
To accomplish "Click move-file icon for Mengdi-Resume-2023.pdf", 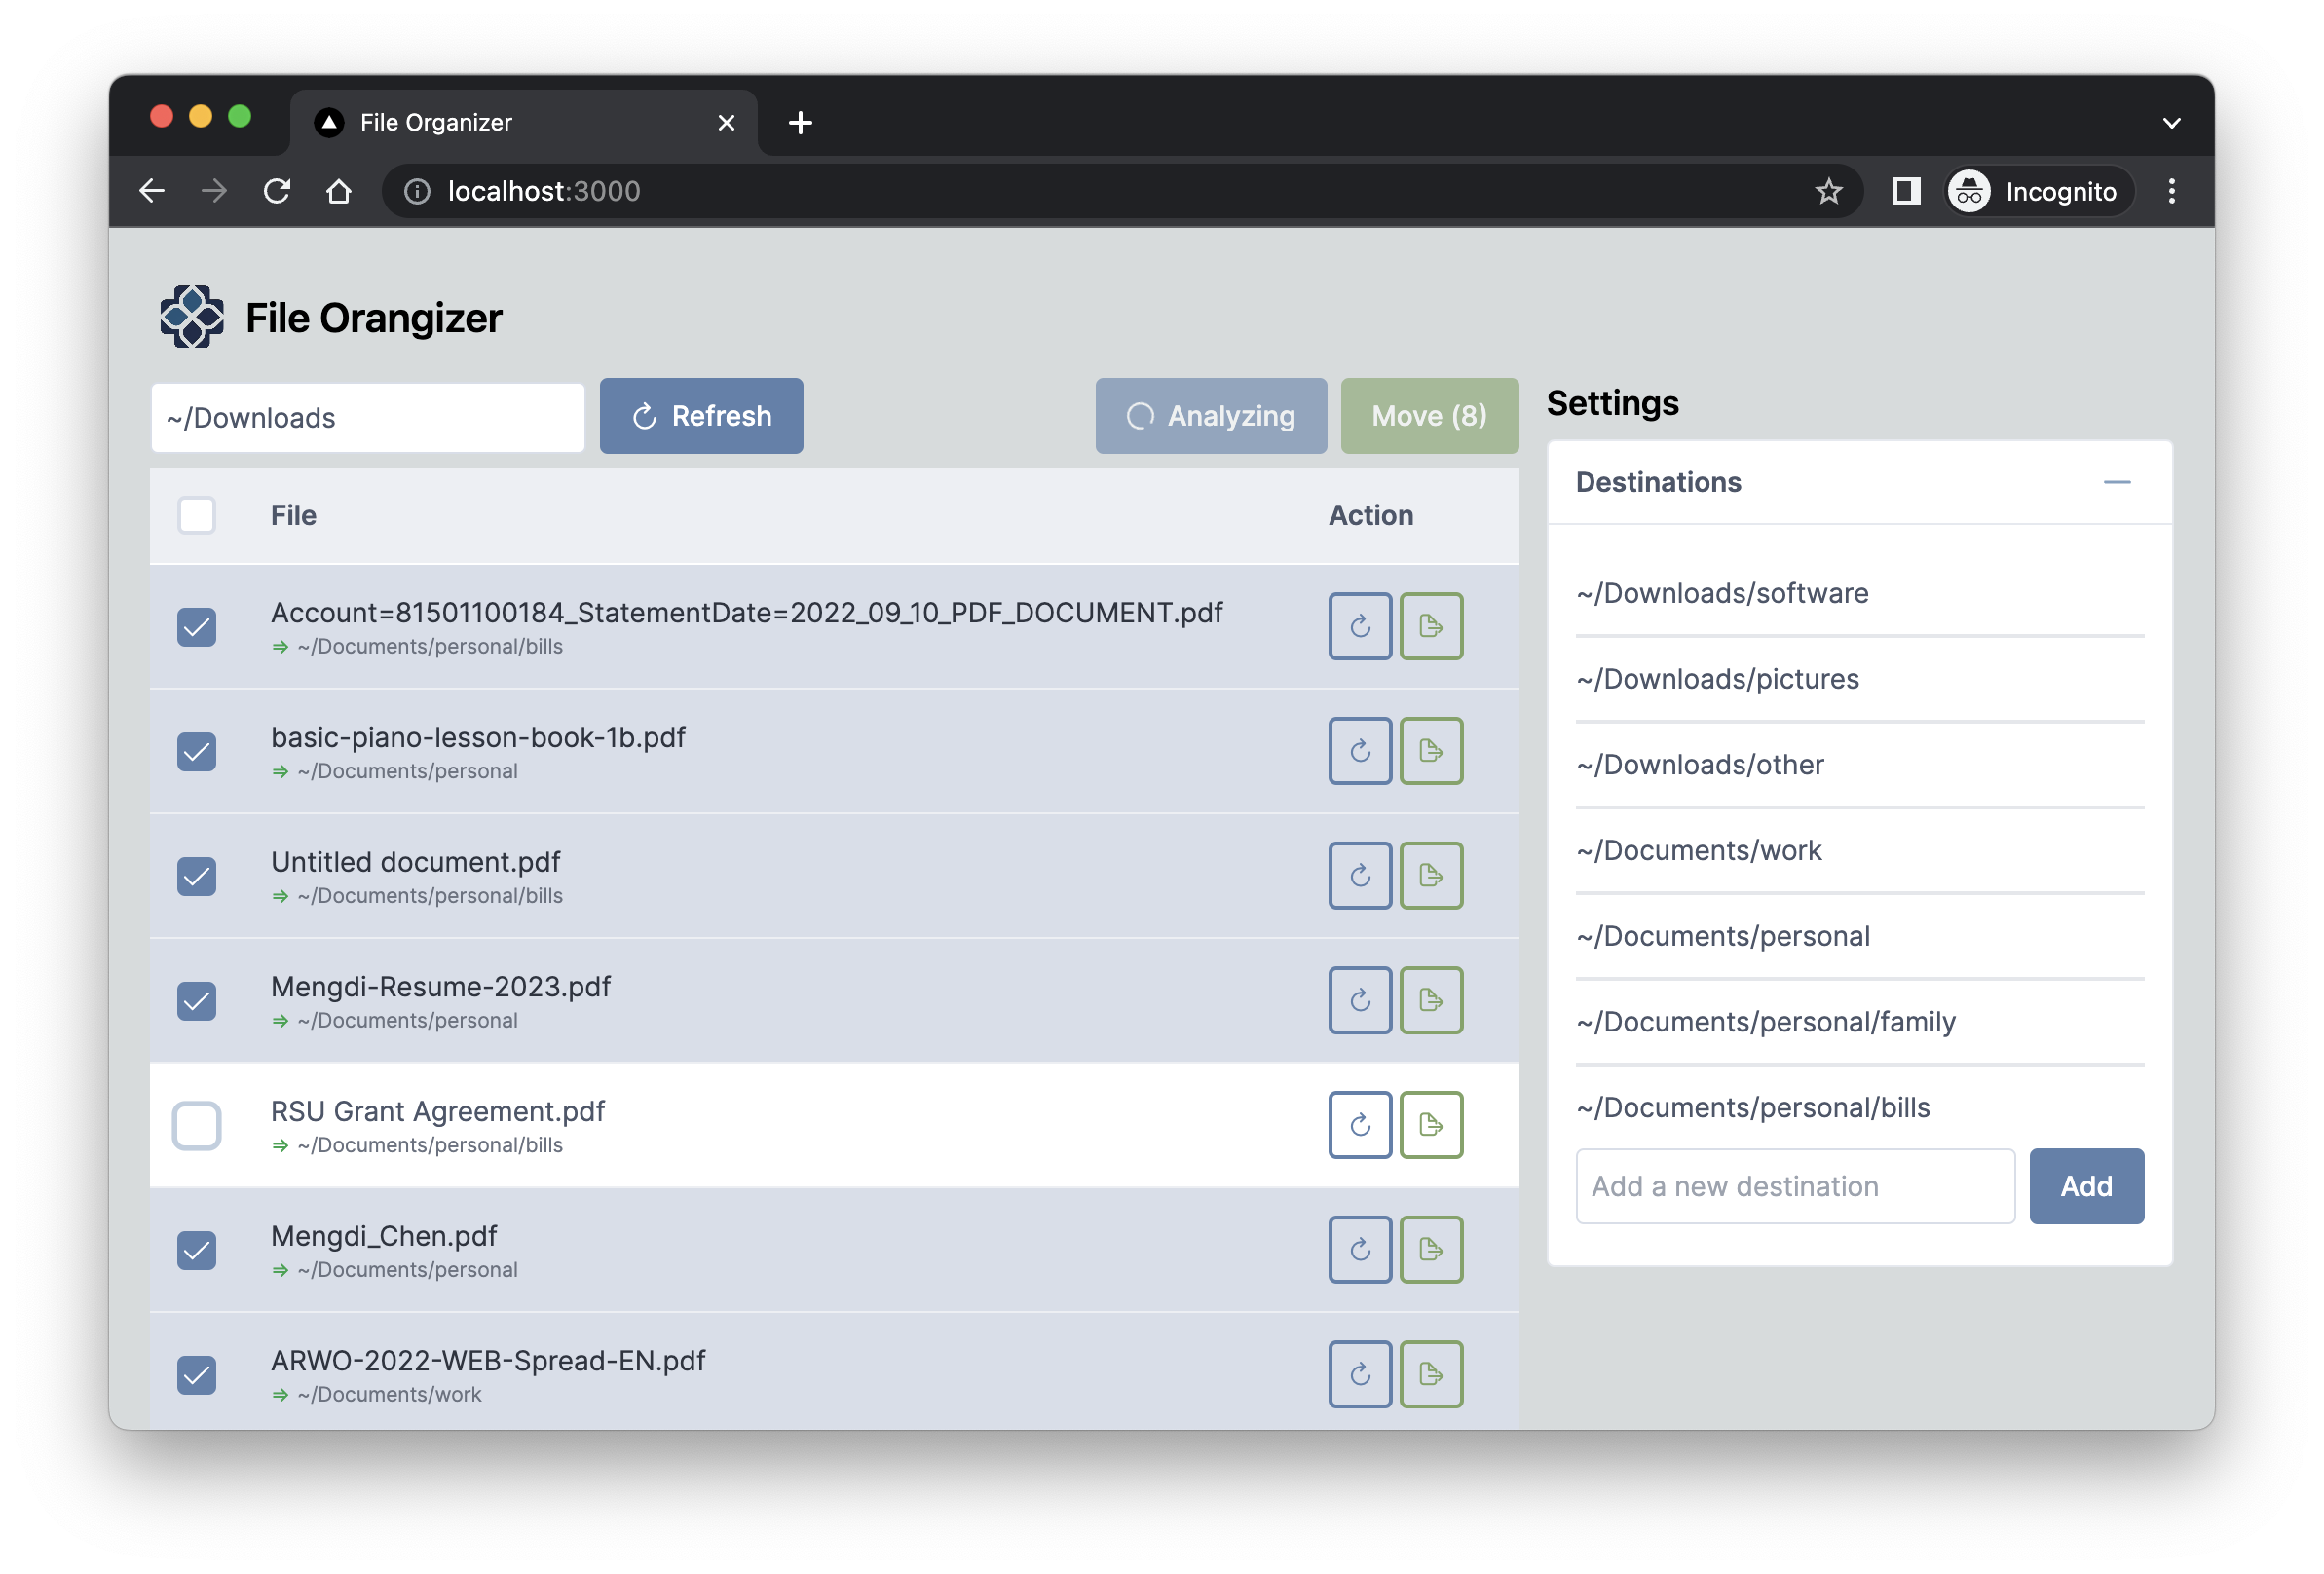I will [x=1431, y=1000].
